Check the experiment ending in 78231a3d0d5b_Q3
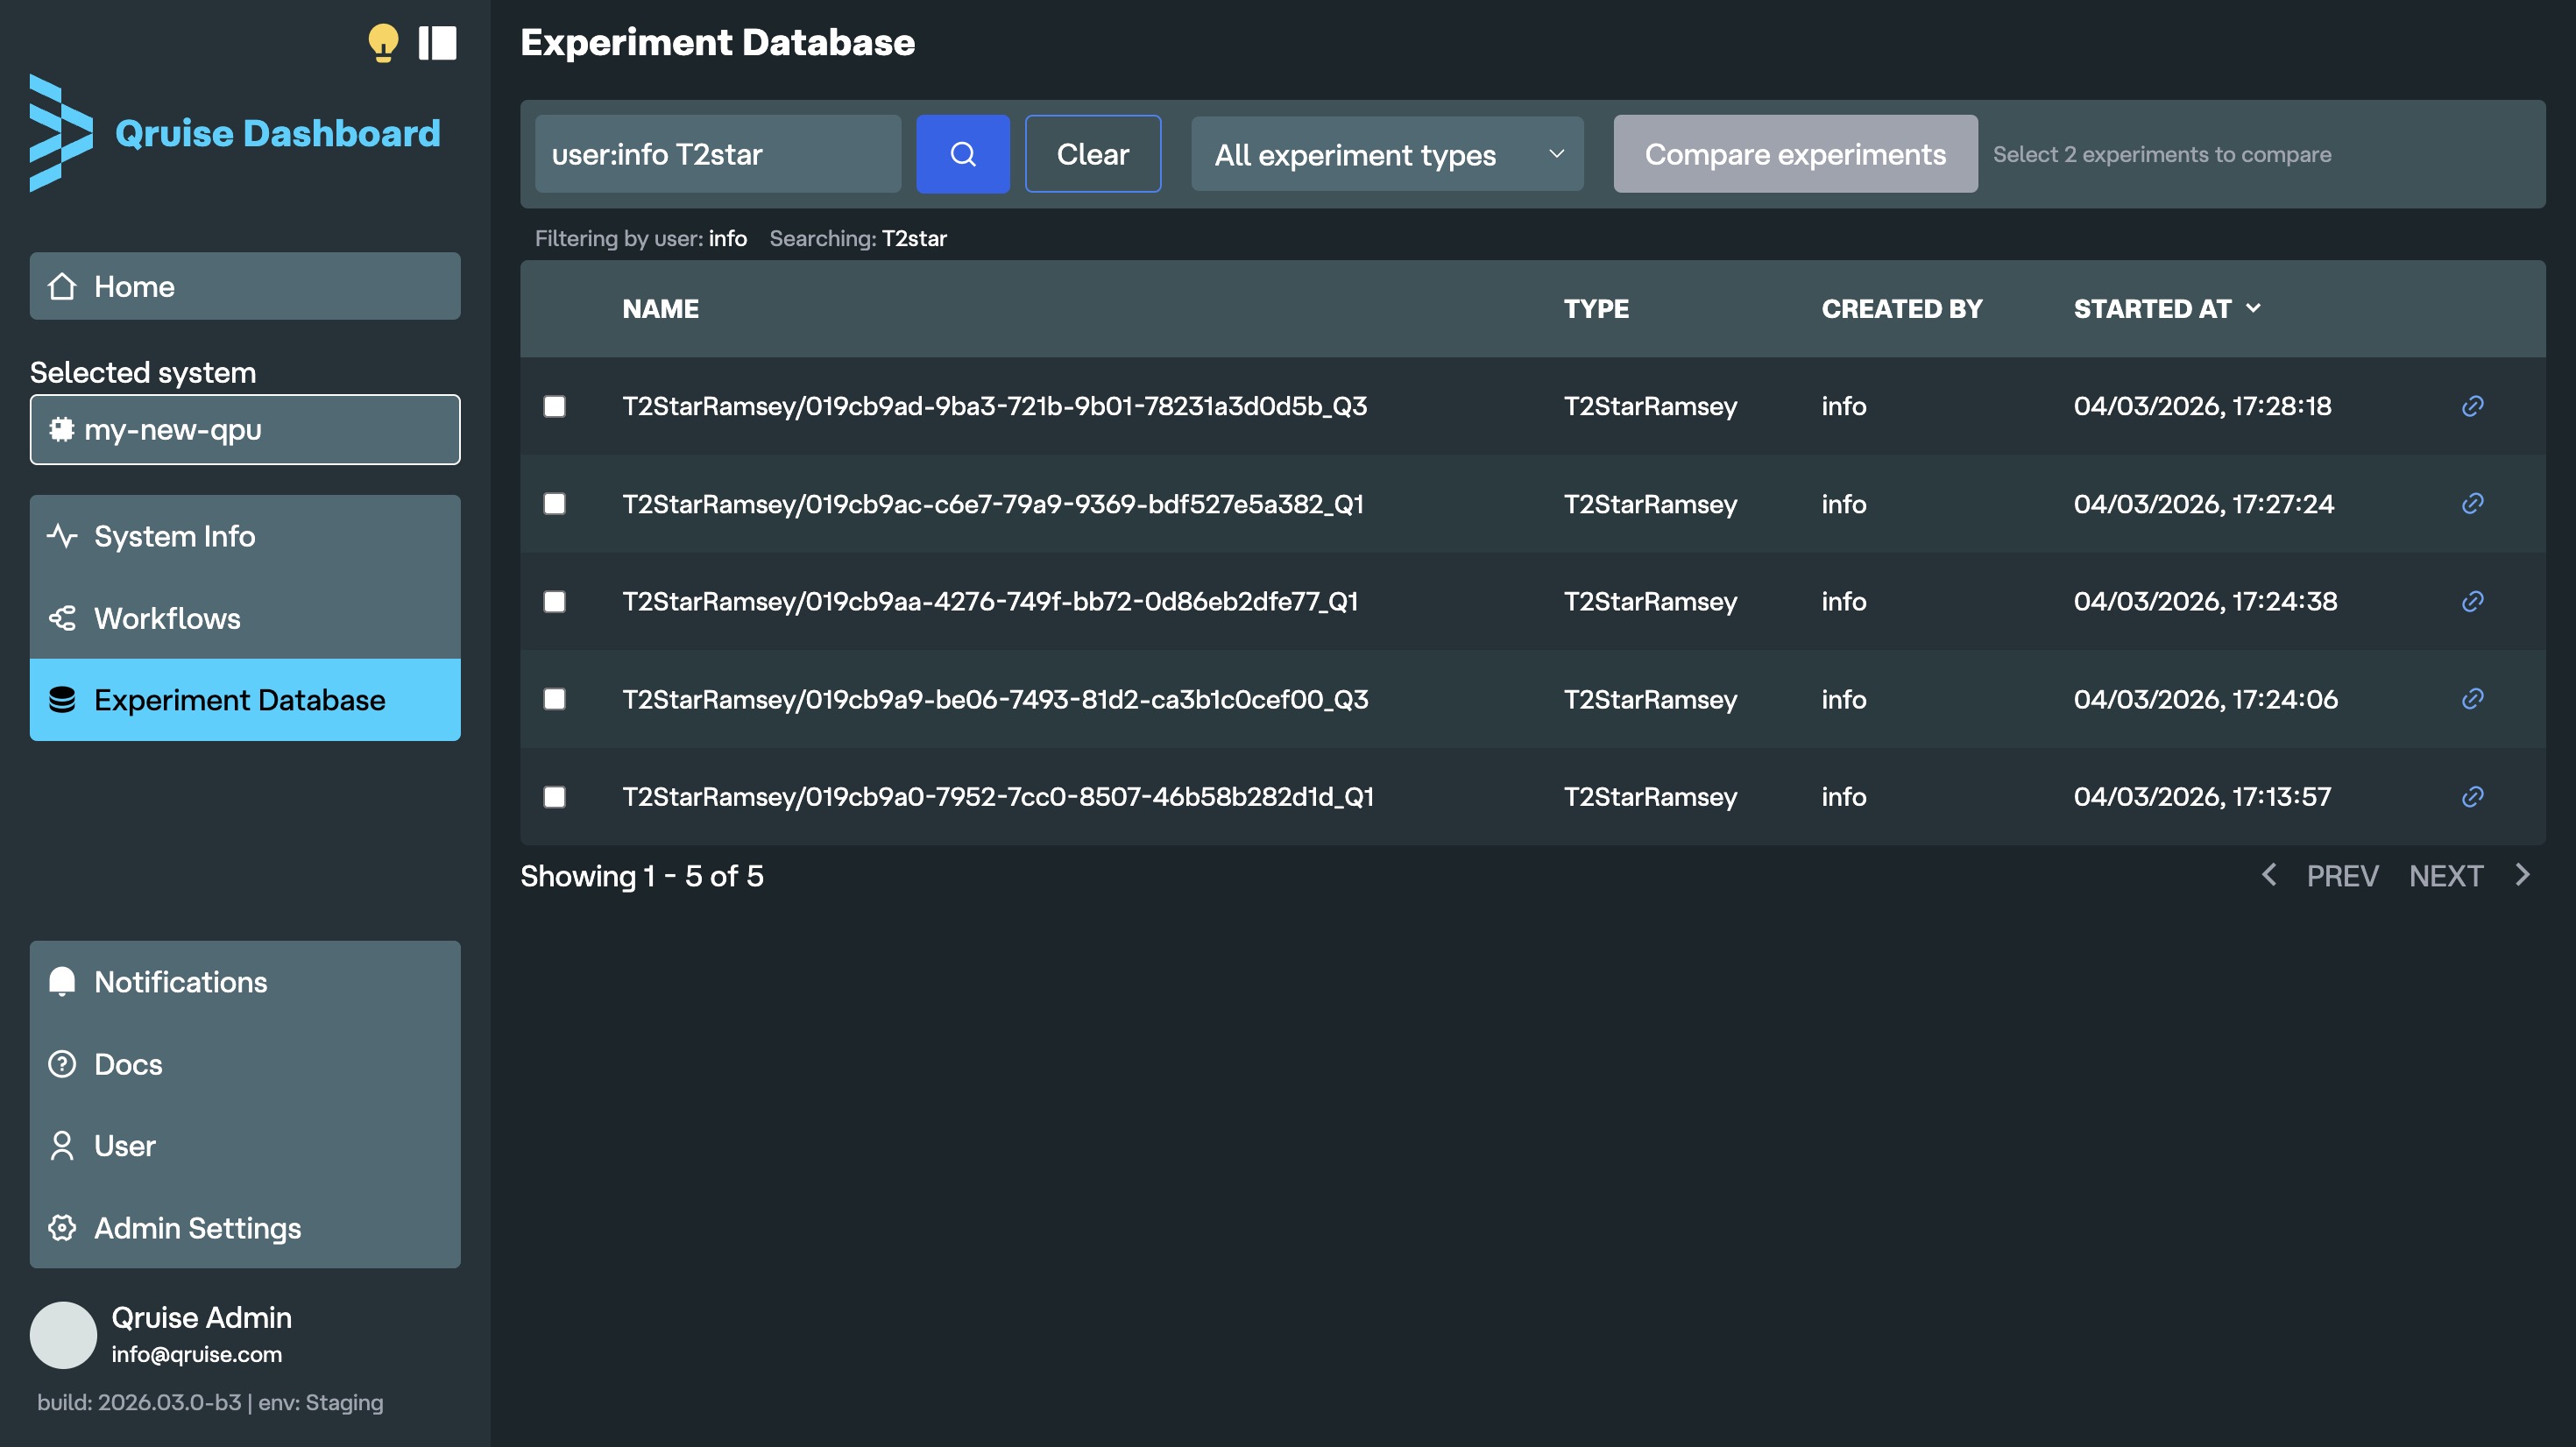This screenshot has width=2576, height=1447. point(554,406)
